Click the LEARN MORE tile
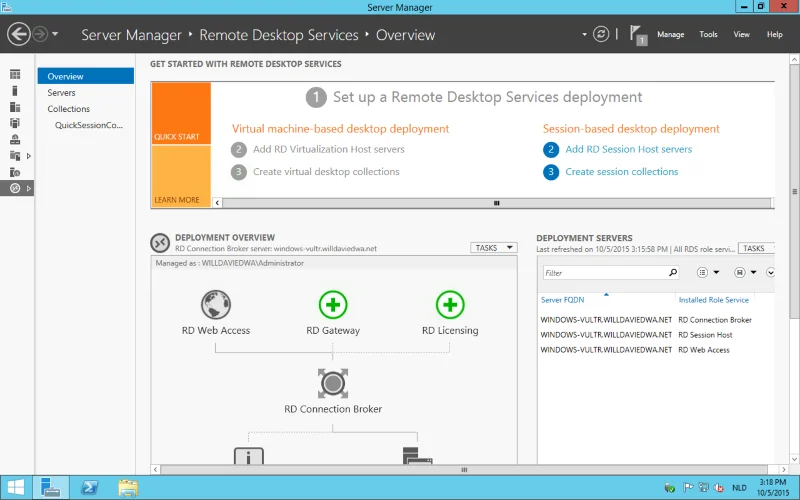The width and height of the screenshot is (800, 500). [181, 177]
